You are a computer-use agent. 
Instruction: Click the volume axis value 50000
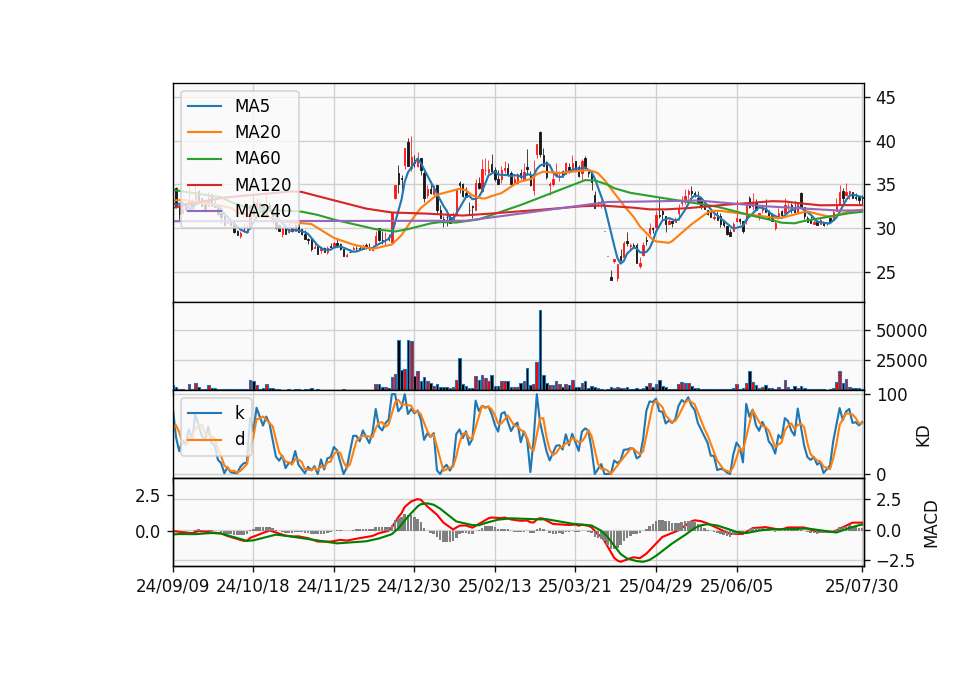(x=901, y=331)
